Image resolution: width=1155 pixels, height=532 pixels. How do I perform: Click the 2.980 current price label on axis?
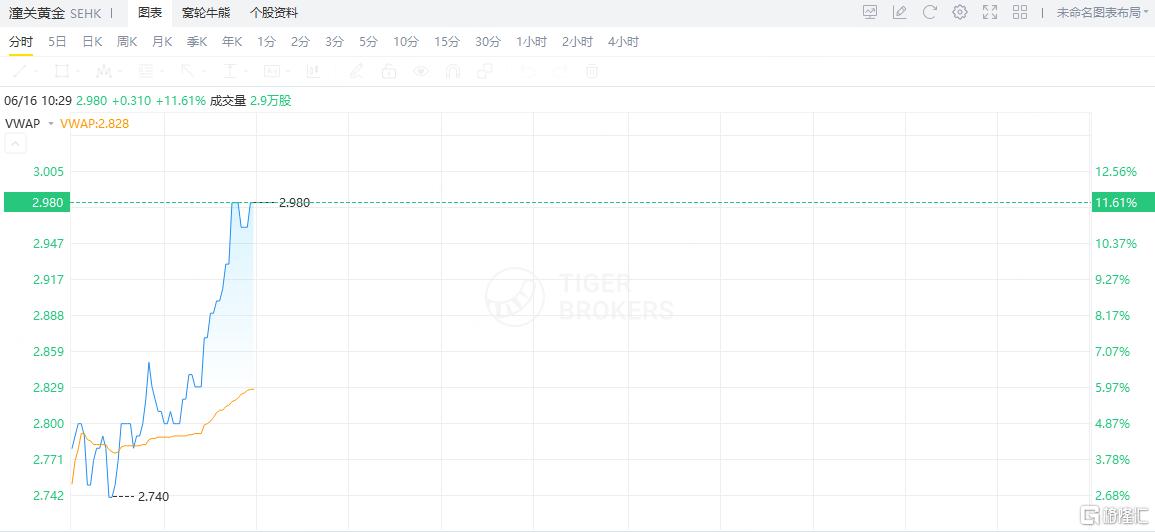(37, 203)
